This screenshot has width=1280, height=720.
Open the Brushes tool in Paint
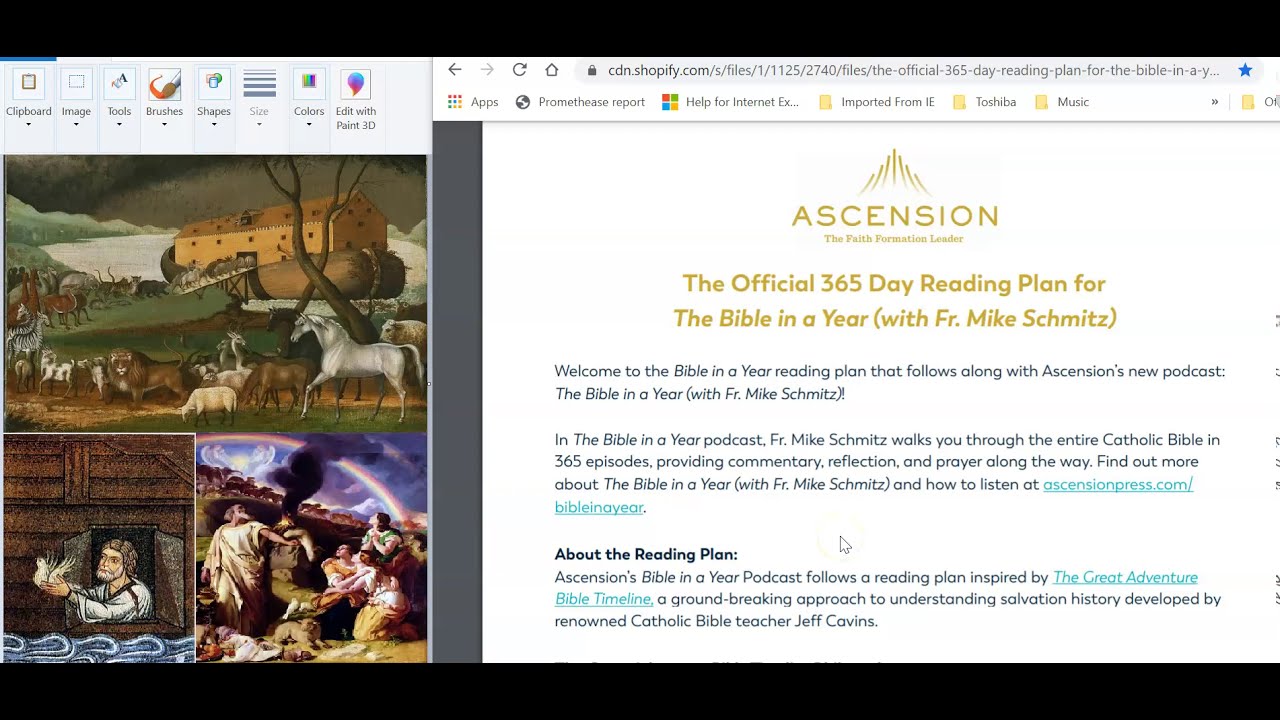point(164,100)
